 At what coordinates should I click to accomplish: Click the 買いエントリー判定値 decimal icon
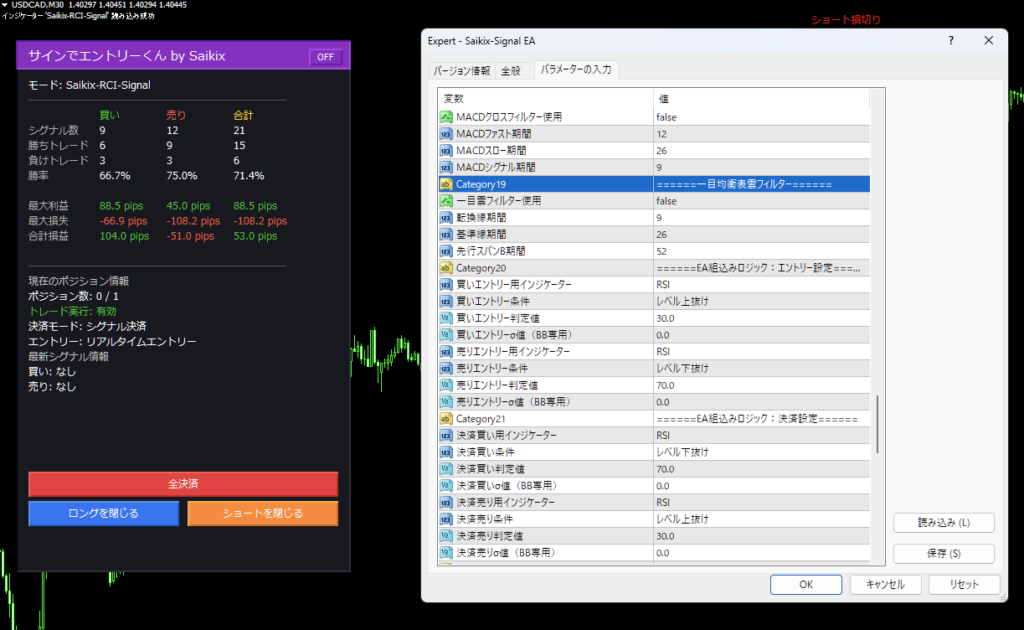[446, 318]
